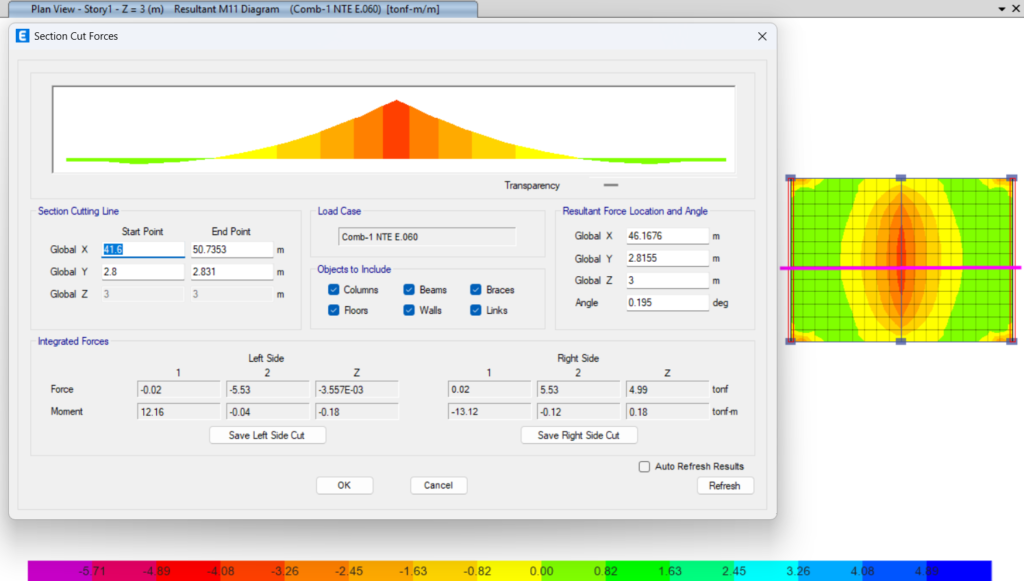Toggle the Links checkbox

476,311
